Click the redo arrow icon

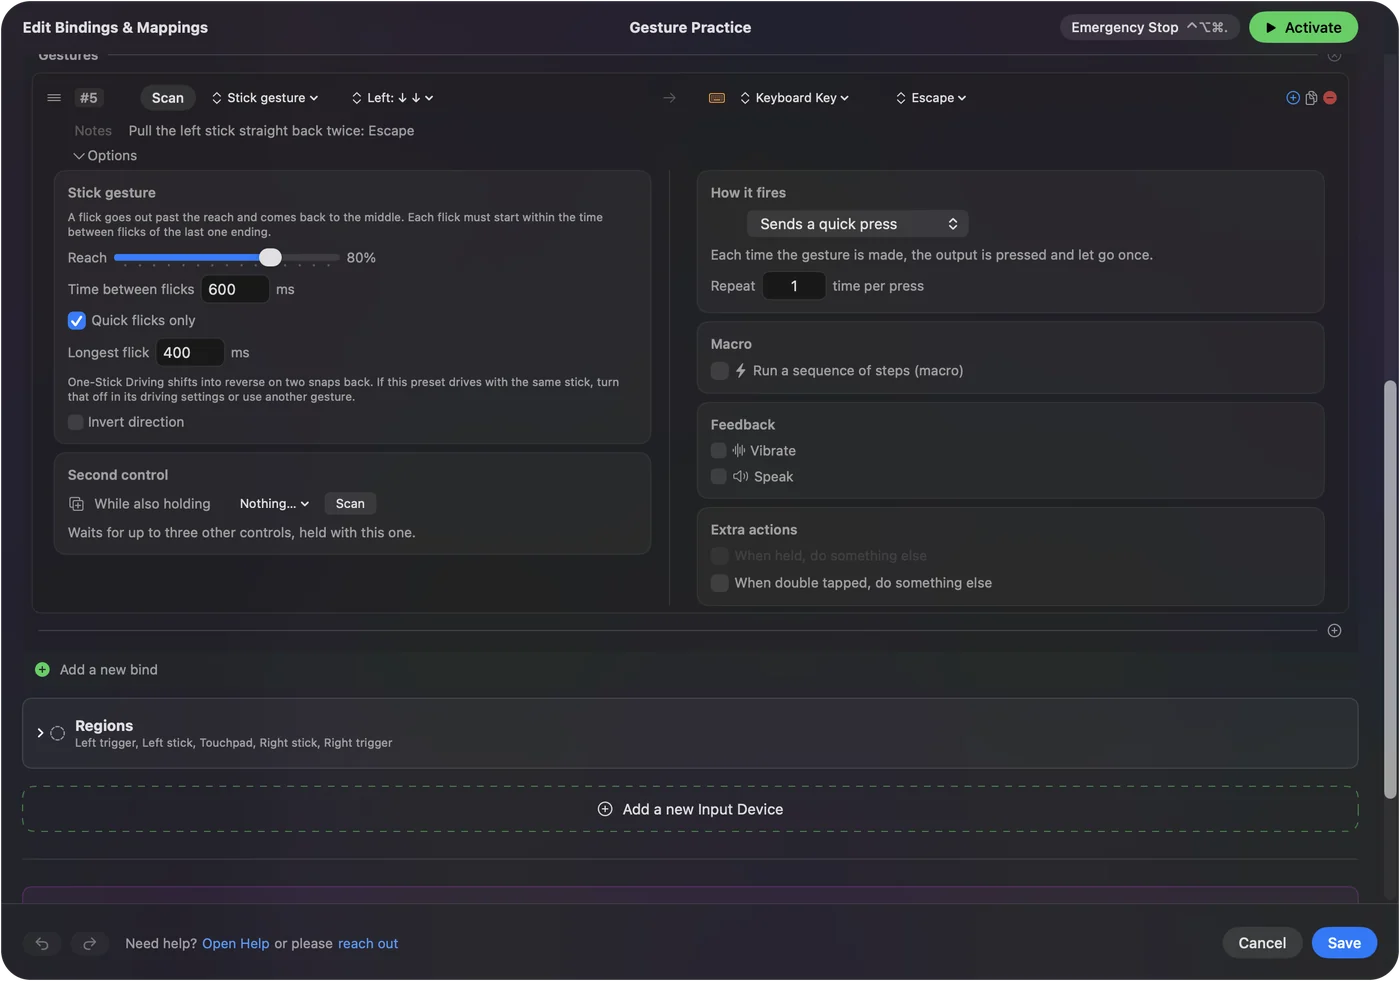click(89, 943)
